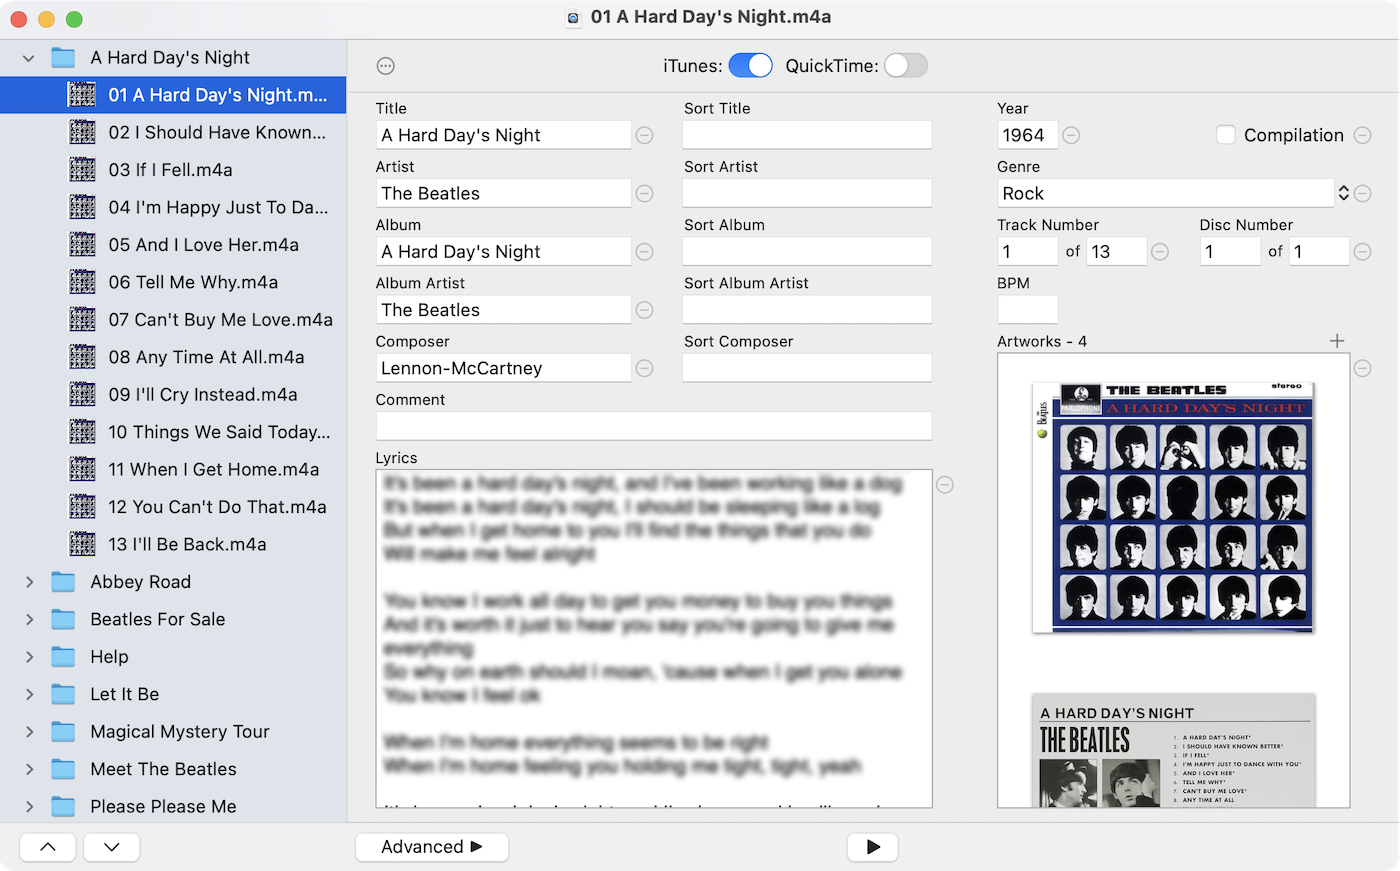Expand the Meet The Beatles folder
1400x871 pixels.
point(29,769)
